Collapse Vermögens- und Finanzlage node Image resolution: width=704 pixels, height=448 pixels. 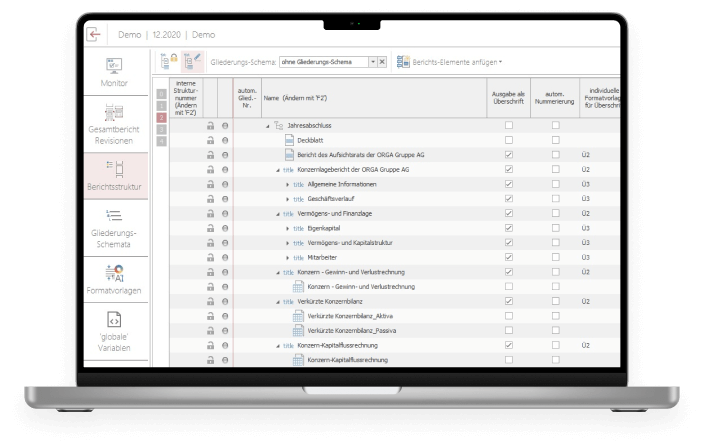pos(277,214)
